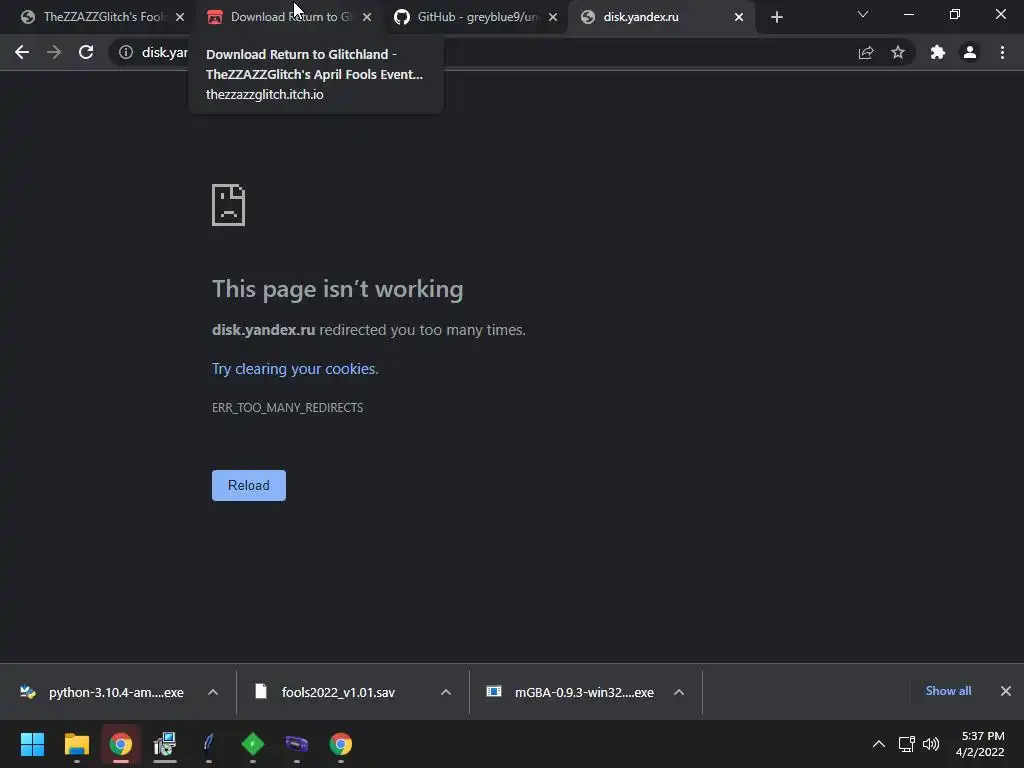Open the feather pen taskbar app
The width and height of the screenshot is (1024, 768).
(209, 744)
